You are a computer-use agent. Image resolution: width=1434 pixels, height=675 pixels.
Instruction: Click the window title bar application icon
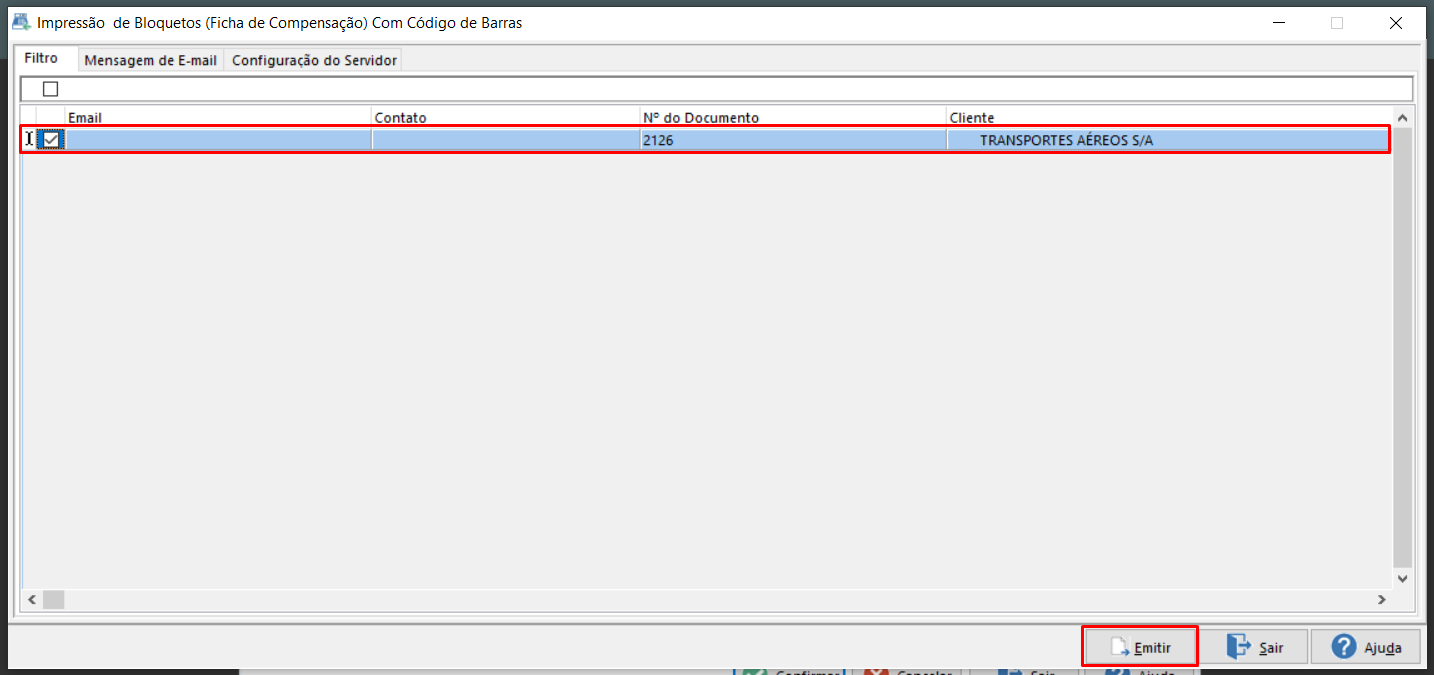(20, 21)
